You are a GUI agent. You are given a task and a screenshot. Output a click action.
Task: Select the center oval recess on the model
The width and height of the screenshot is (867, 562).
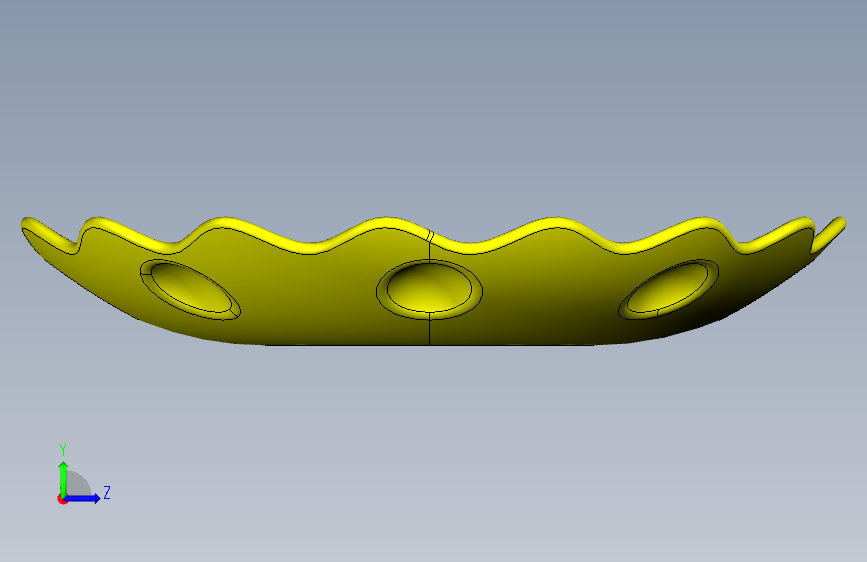[x=429, y=289]
